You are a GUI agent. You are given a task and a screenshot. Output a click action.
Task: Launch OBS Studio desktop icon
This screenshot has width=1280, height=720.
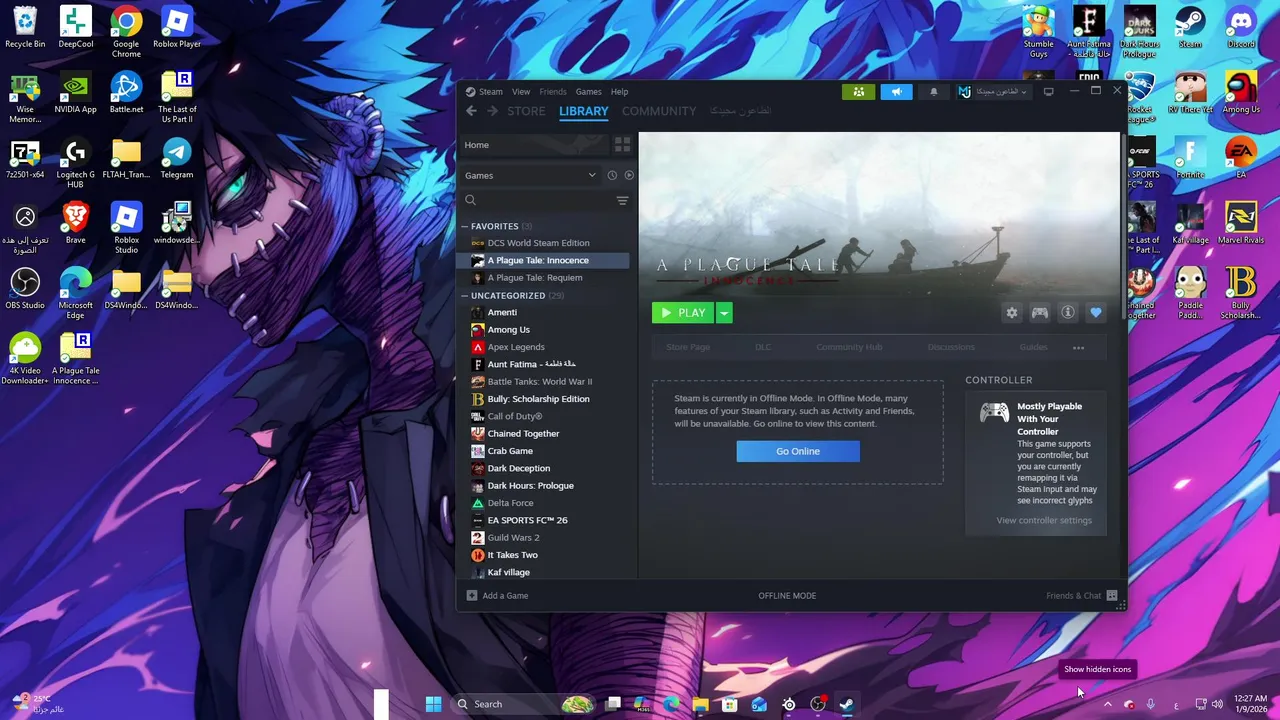coord(25,289)
